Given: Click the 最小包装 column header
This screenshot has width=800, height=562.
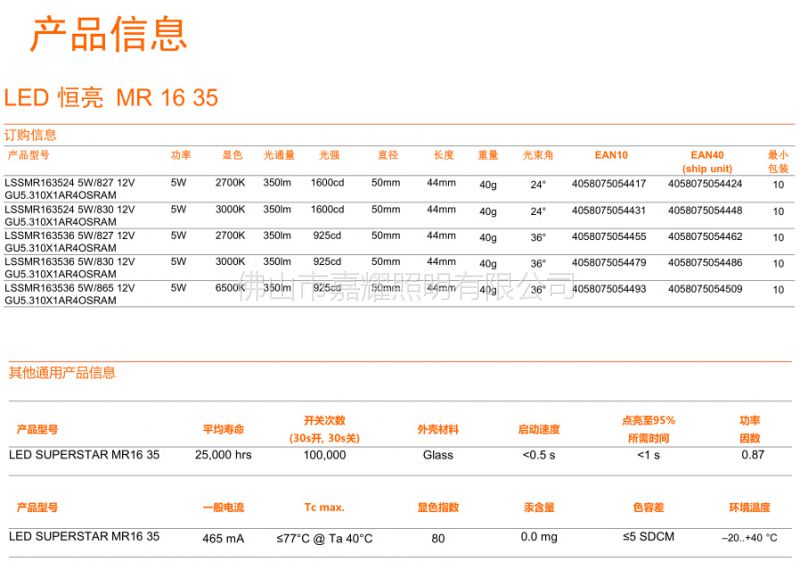Looking at the screenshot, I should point(778,162).
